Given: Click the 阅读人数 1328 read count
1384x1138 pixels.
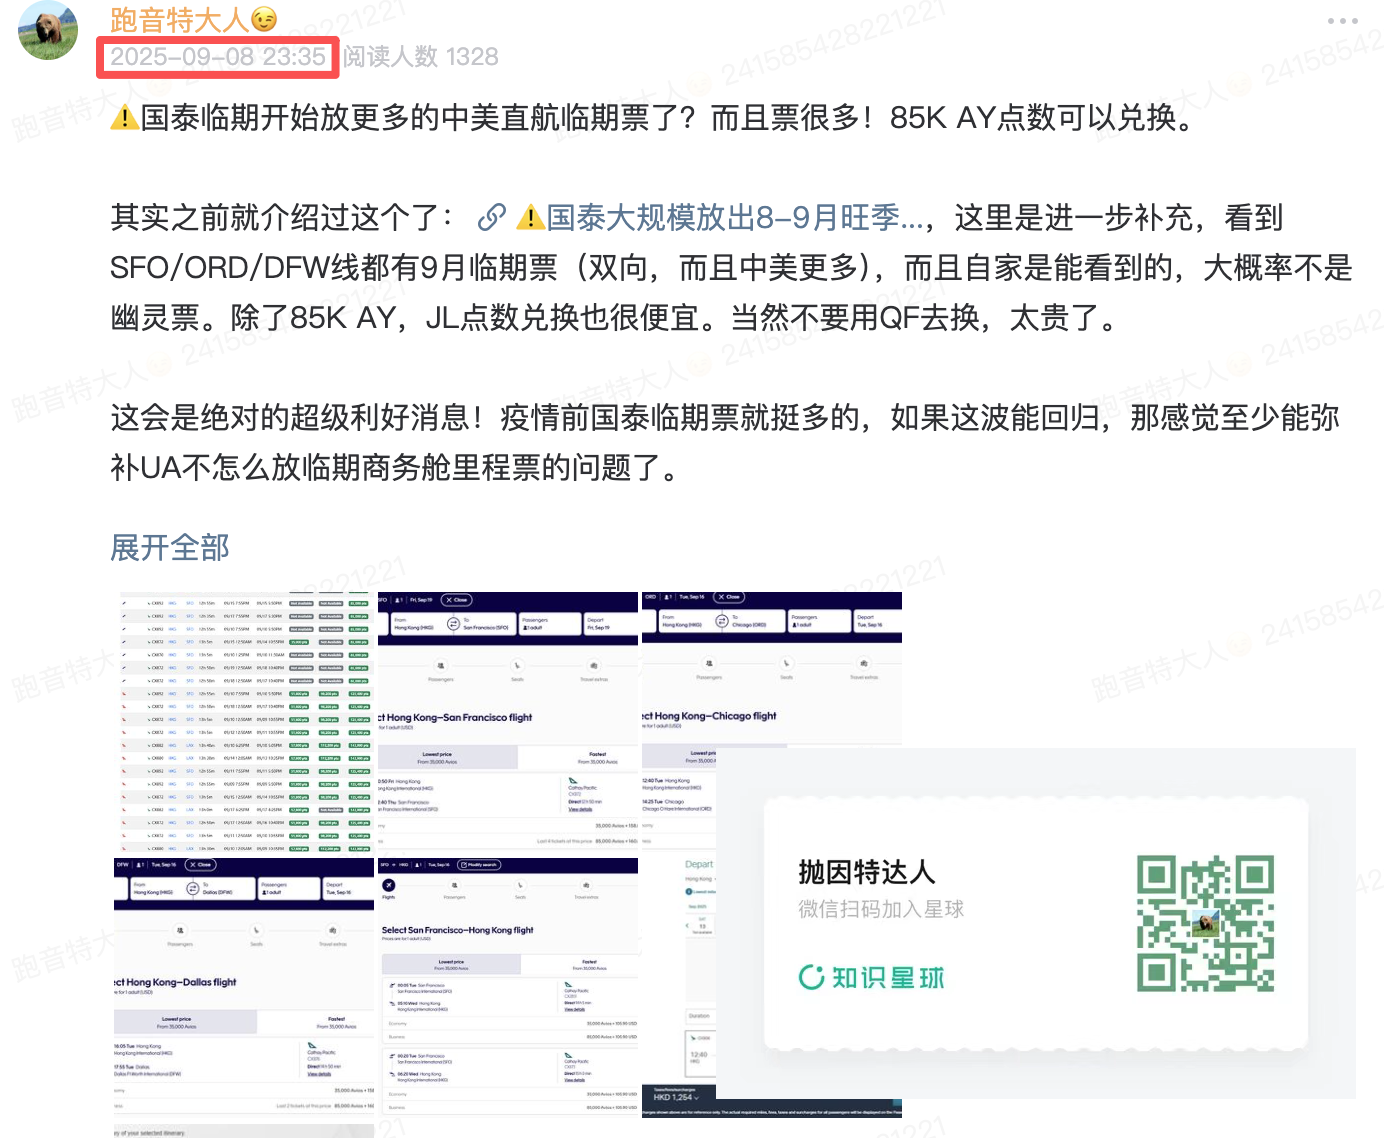Looking at the screenshot, I should 421,57.
